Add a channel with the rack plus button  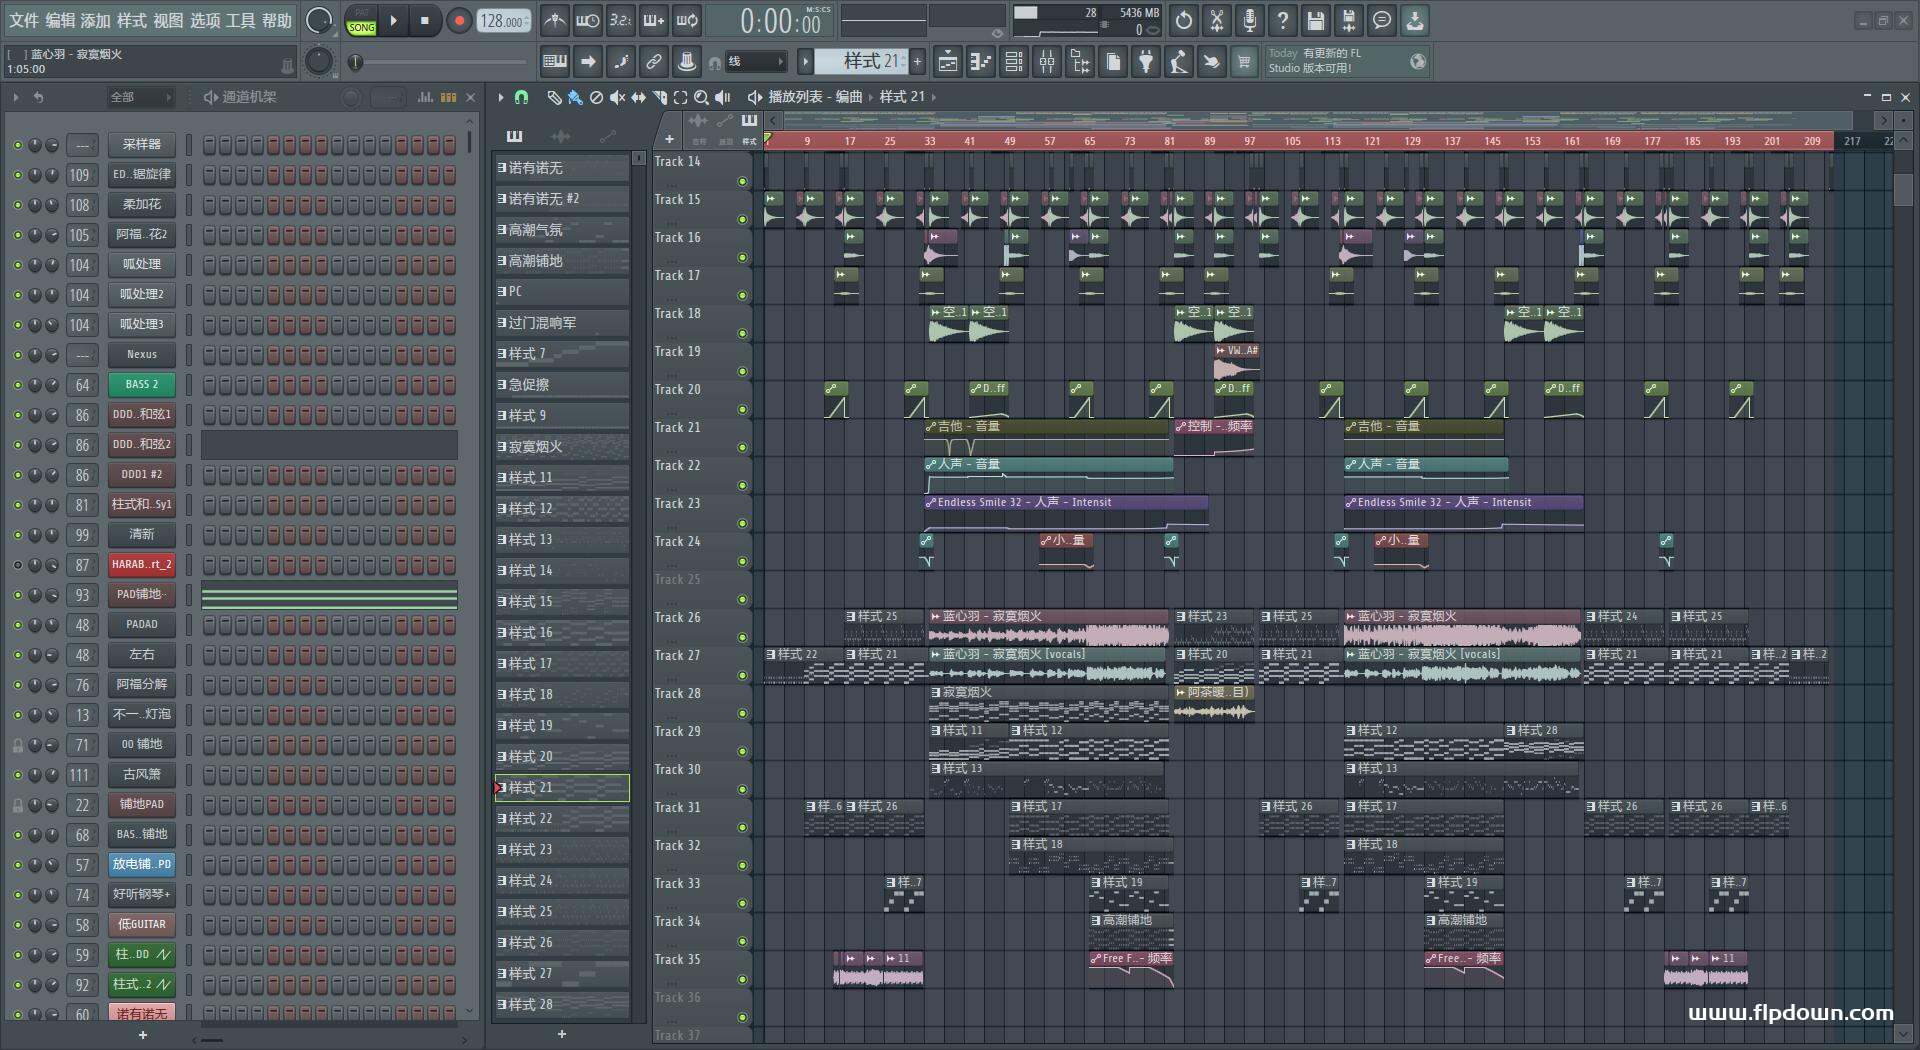(x=142, y=1035)
